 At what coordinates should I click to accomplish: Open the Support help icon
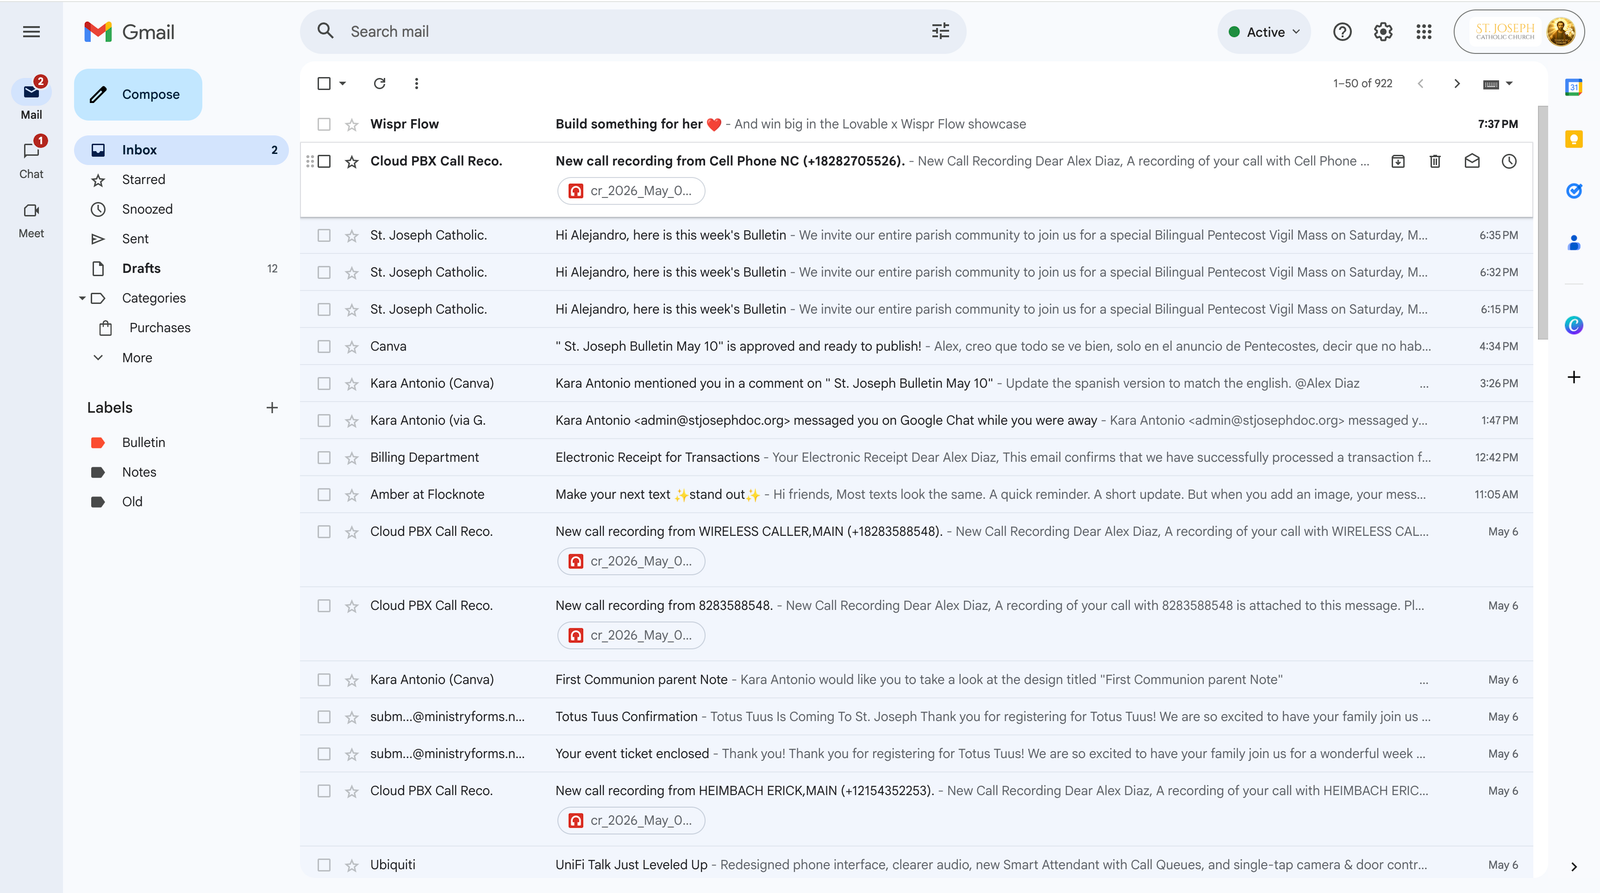pyautogui.click(x=1342, y=32)
